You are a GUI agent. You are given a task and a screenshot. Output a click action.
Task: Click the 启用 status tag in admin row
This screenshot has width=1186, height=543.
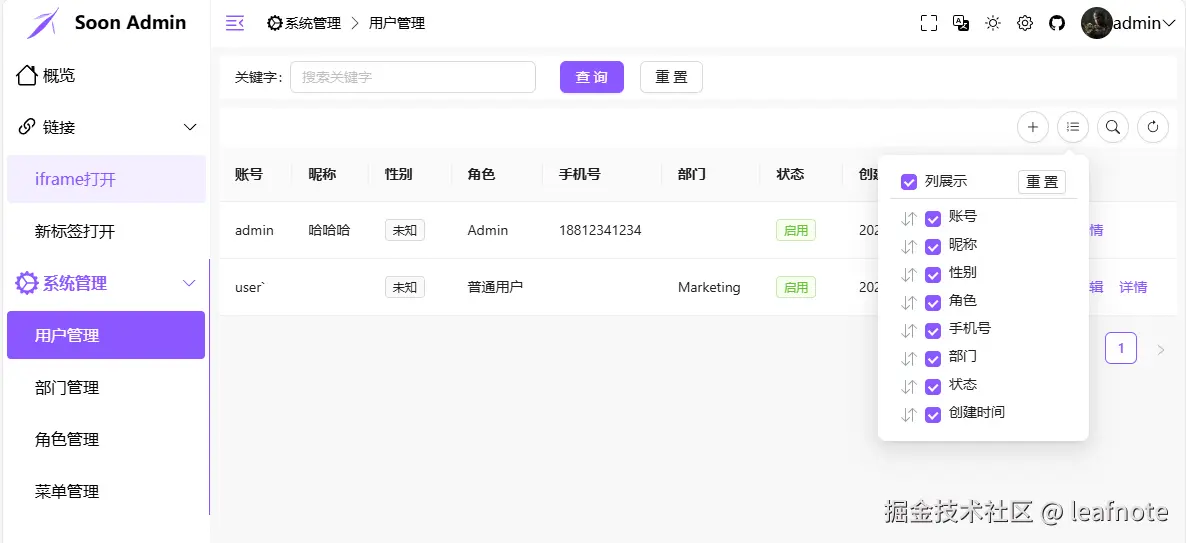coord(796,231)
